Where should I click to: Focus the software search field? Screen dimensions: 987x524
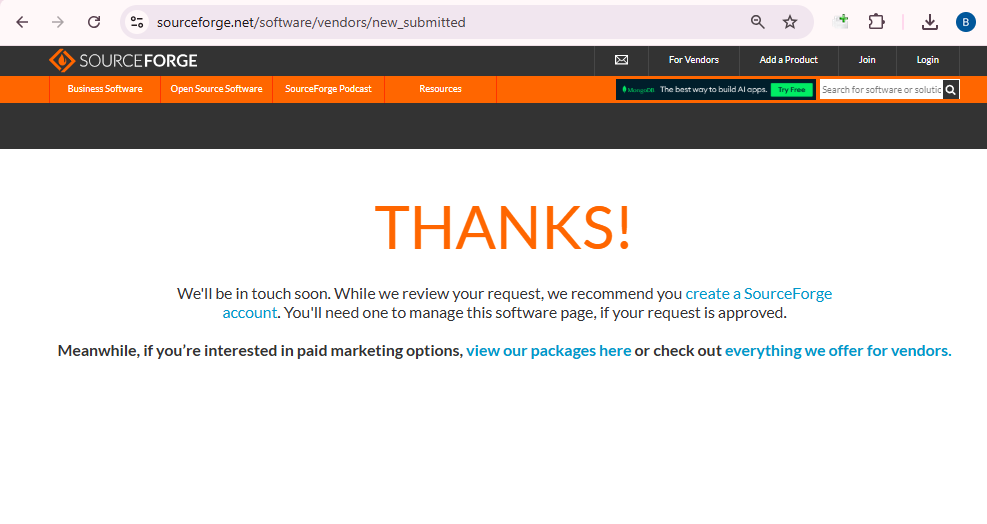coord(880,90)
